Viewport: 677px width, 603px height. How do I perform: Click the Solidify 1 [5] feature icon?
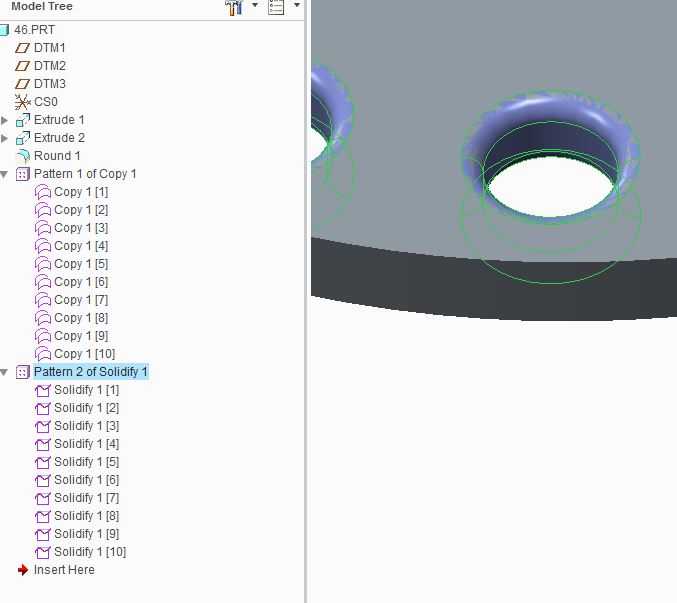click(x=43, y=462)
